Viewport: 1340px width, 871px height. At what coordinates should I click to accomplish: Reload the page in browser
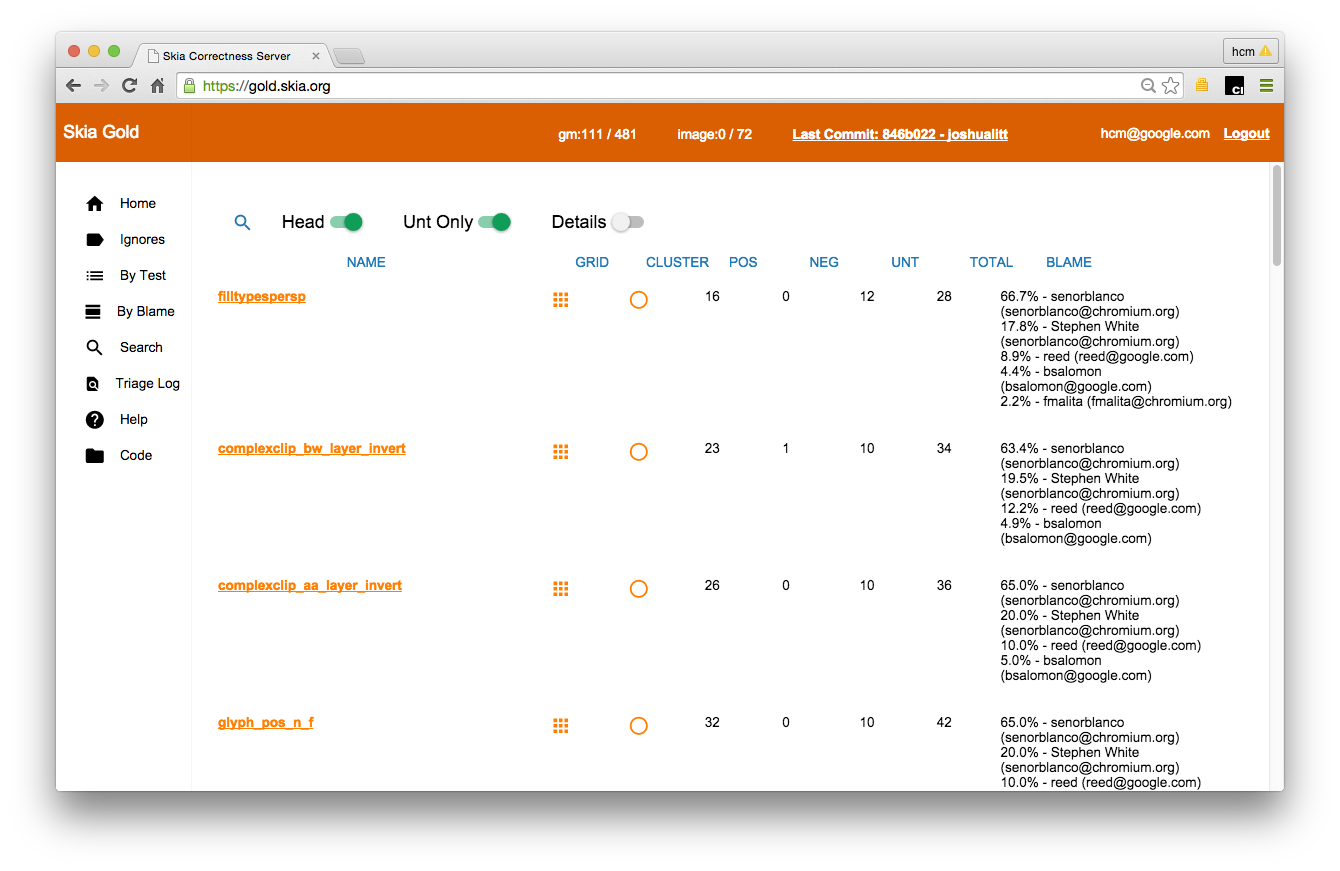129,86
